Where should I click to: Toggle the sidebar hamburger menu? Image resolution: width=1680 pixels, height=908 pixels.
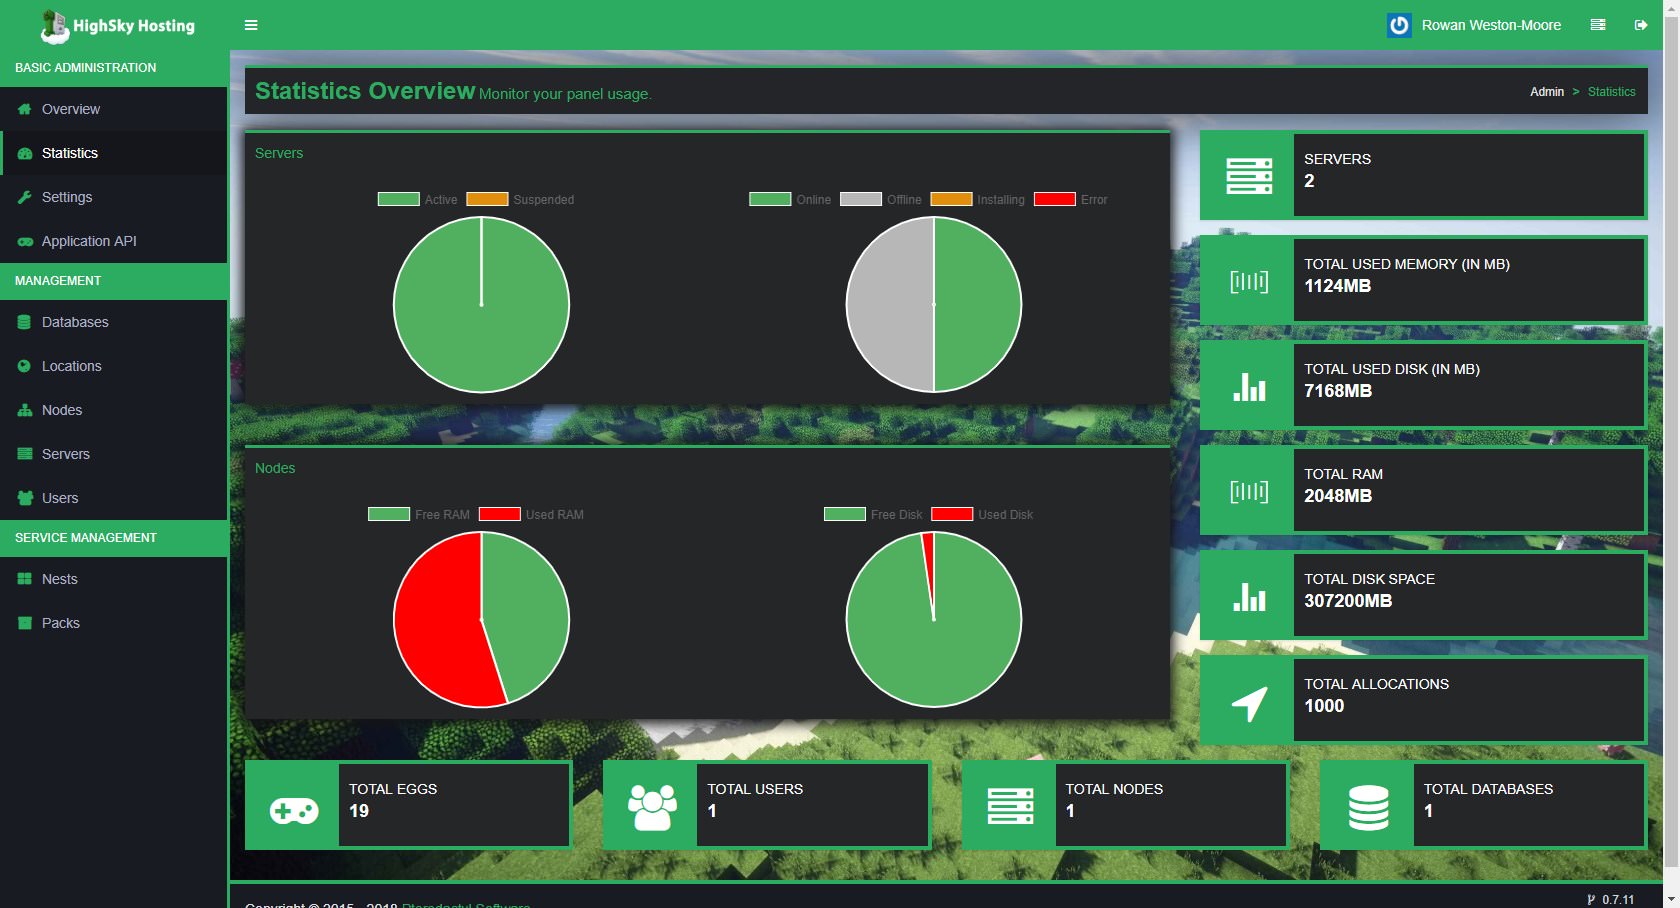251,25
